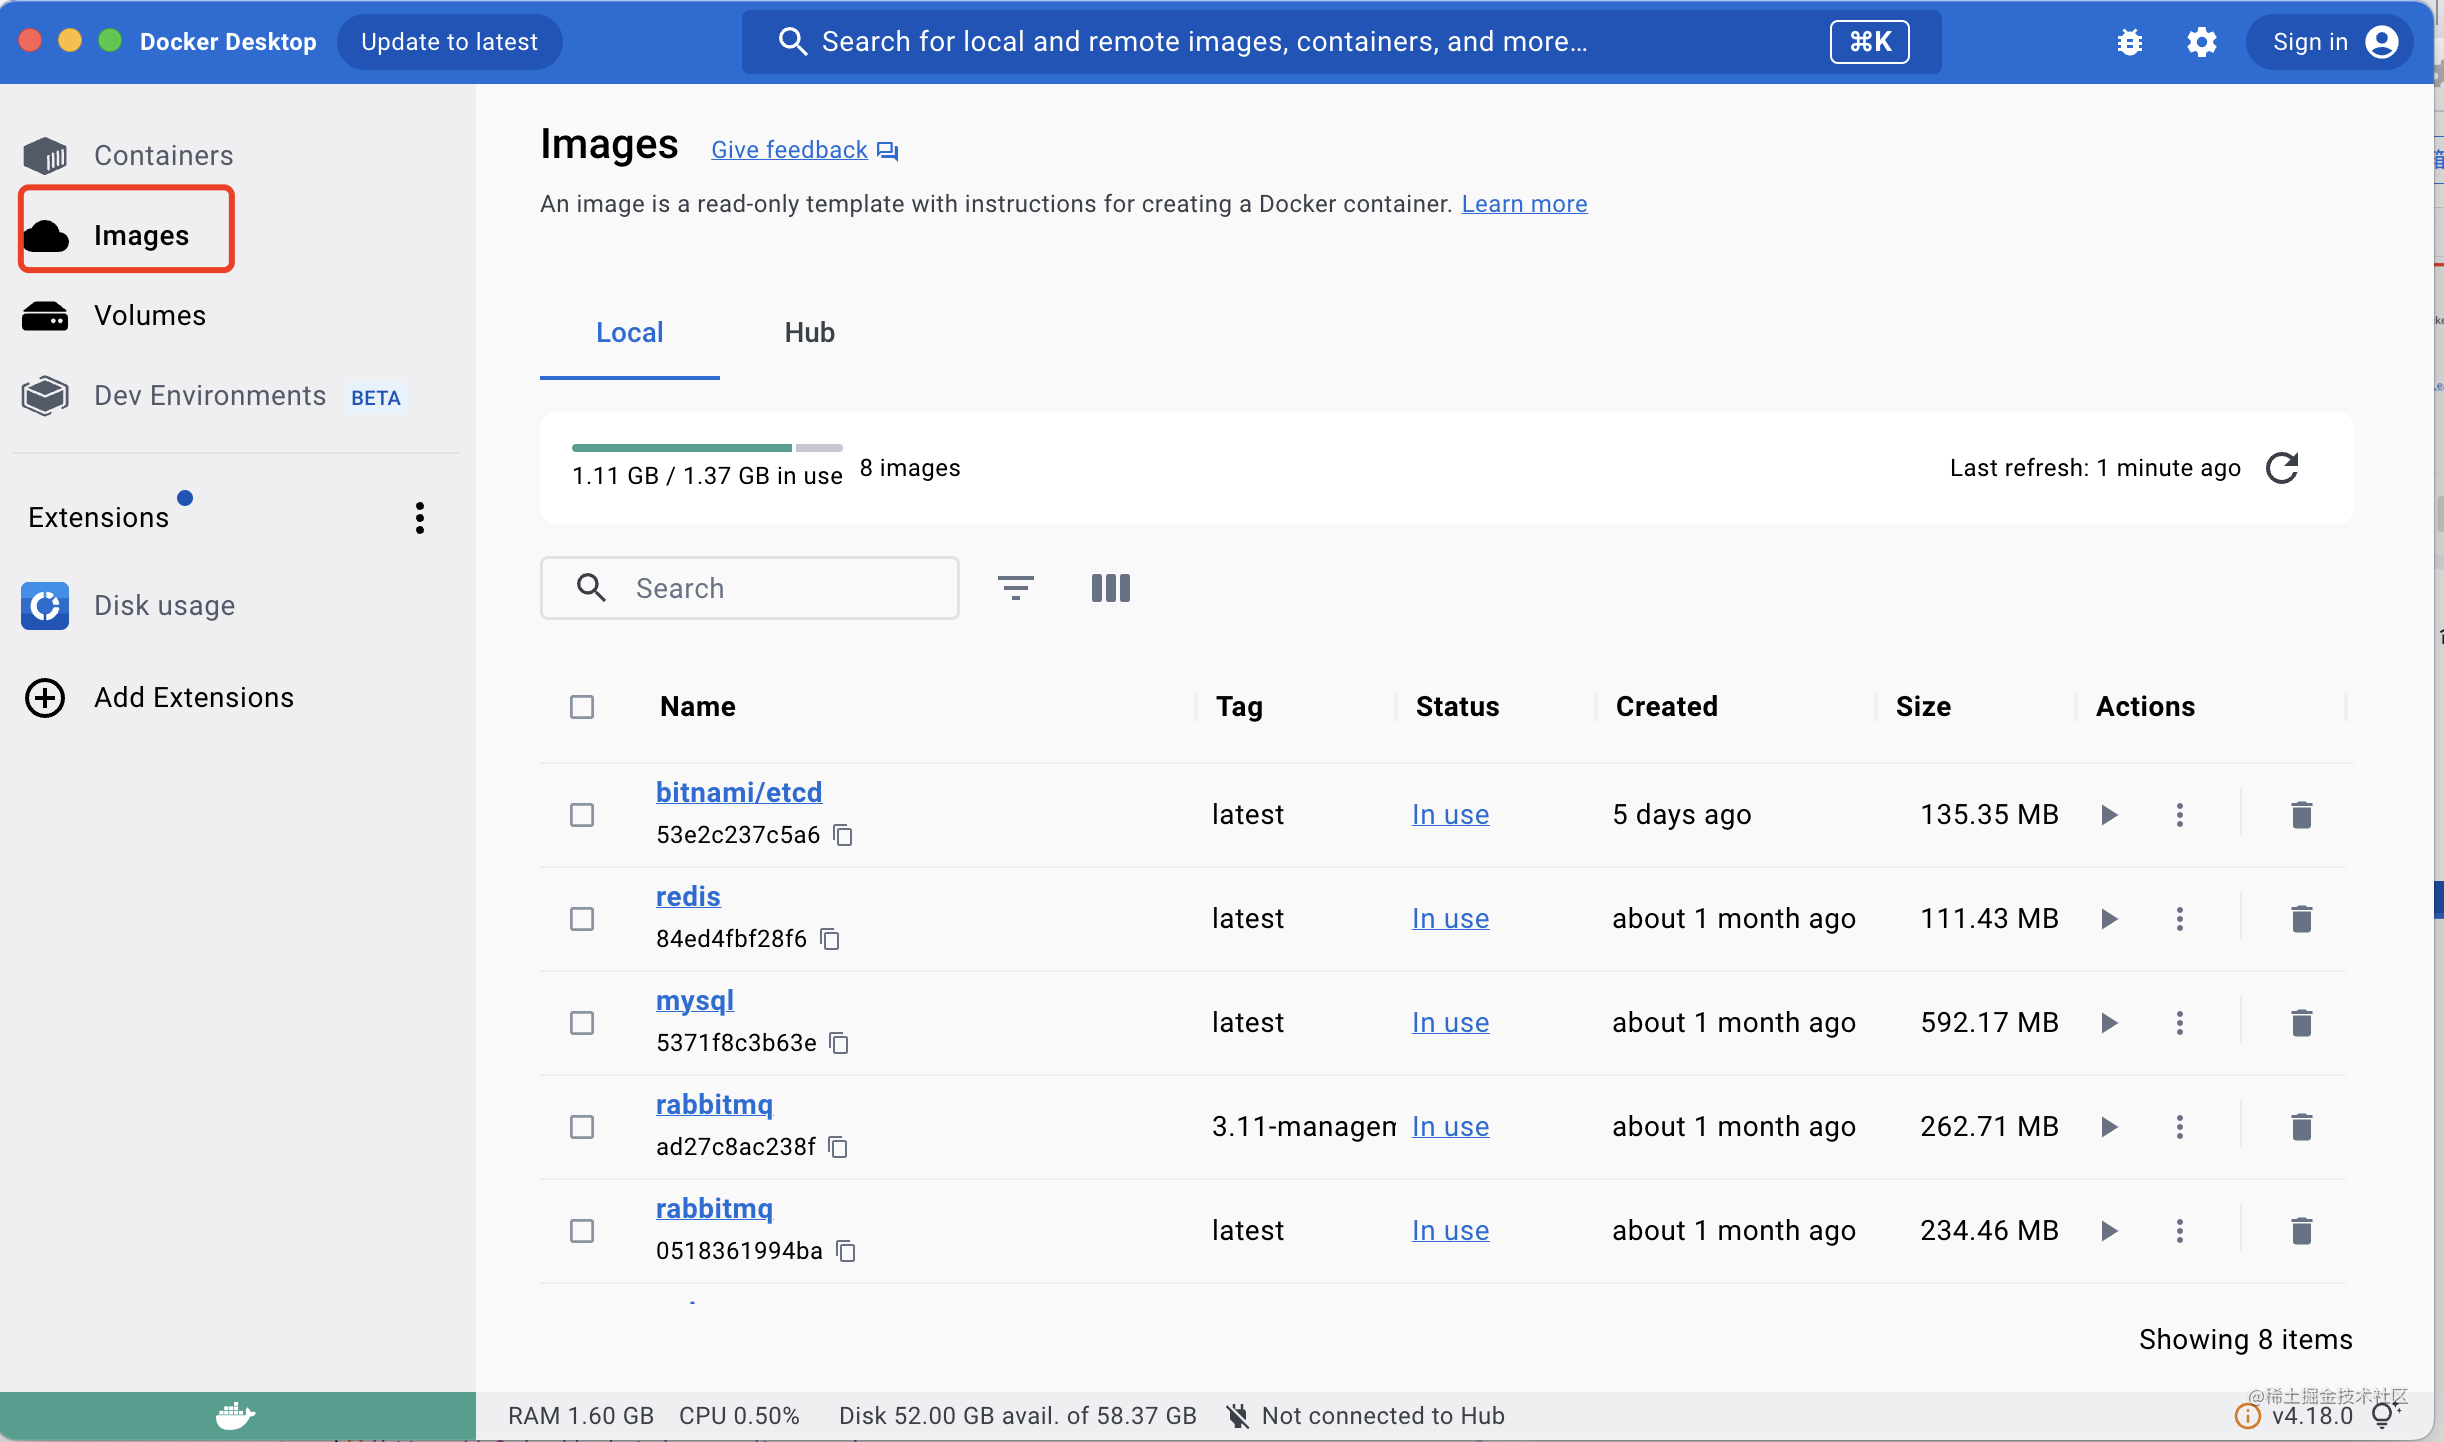
Task: Open the Containers section in the sidebar
Action: (162, 155)
